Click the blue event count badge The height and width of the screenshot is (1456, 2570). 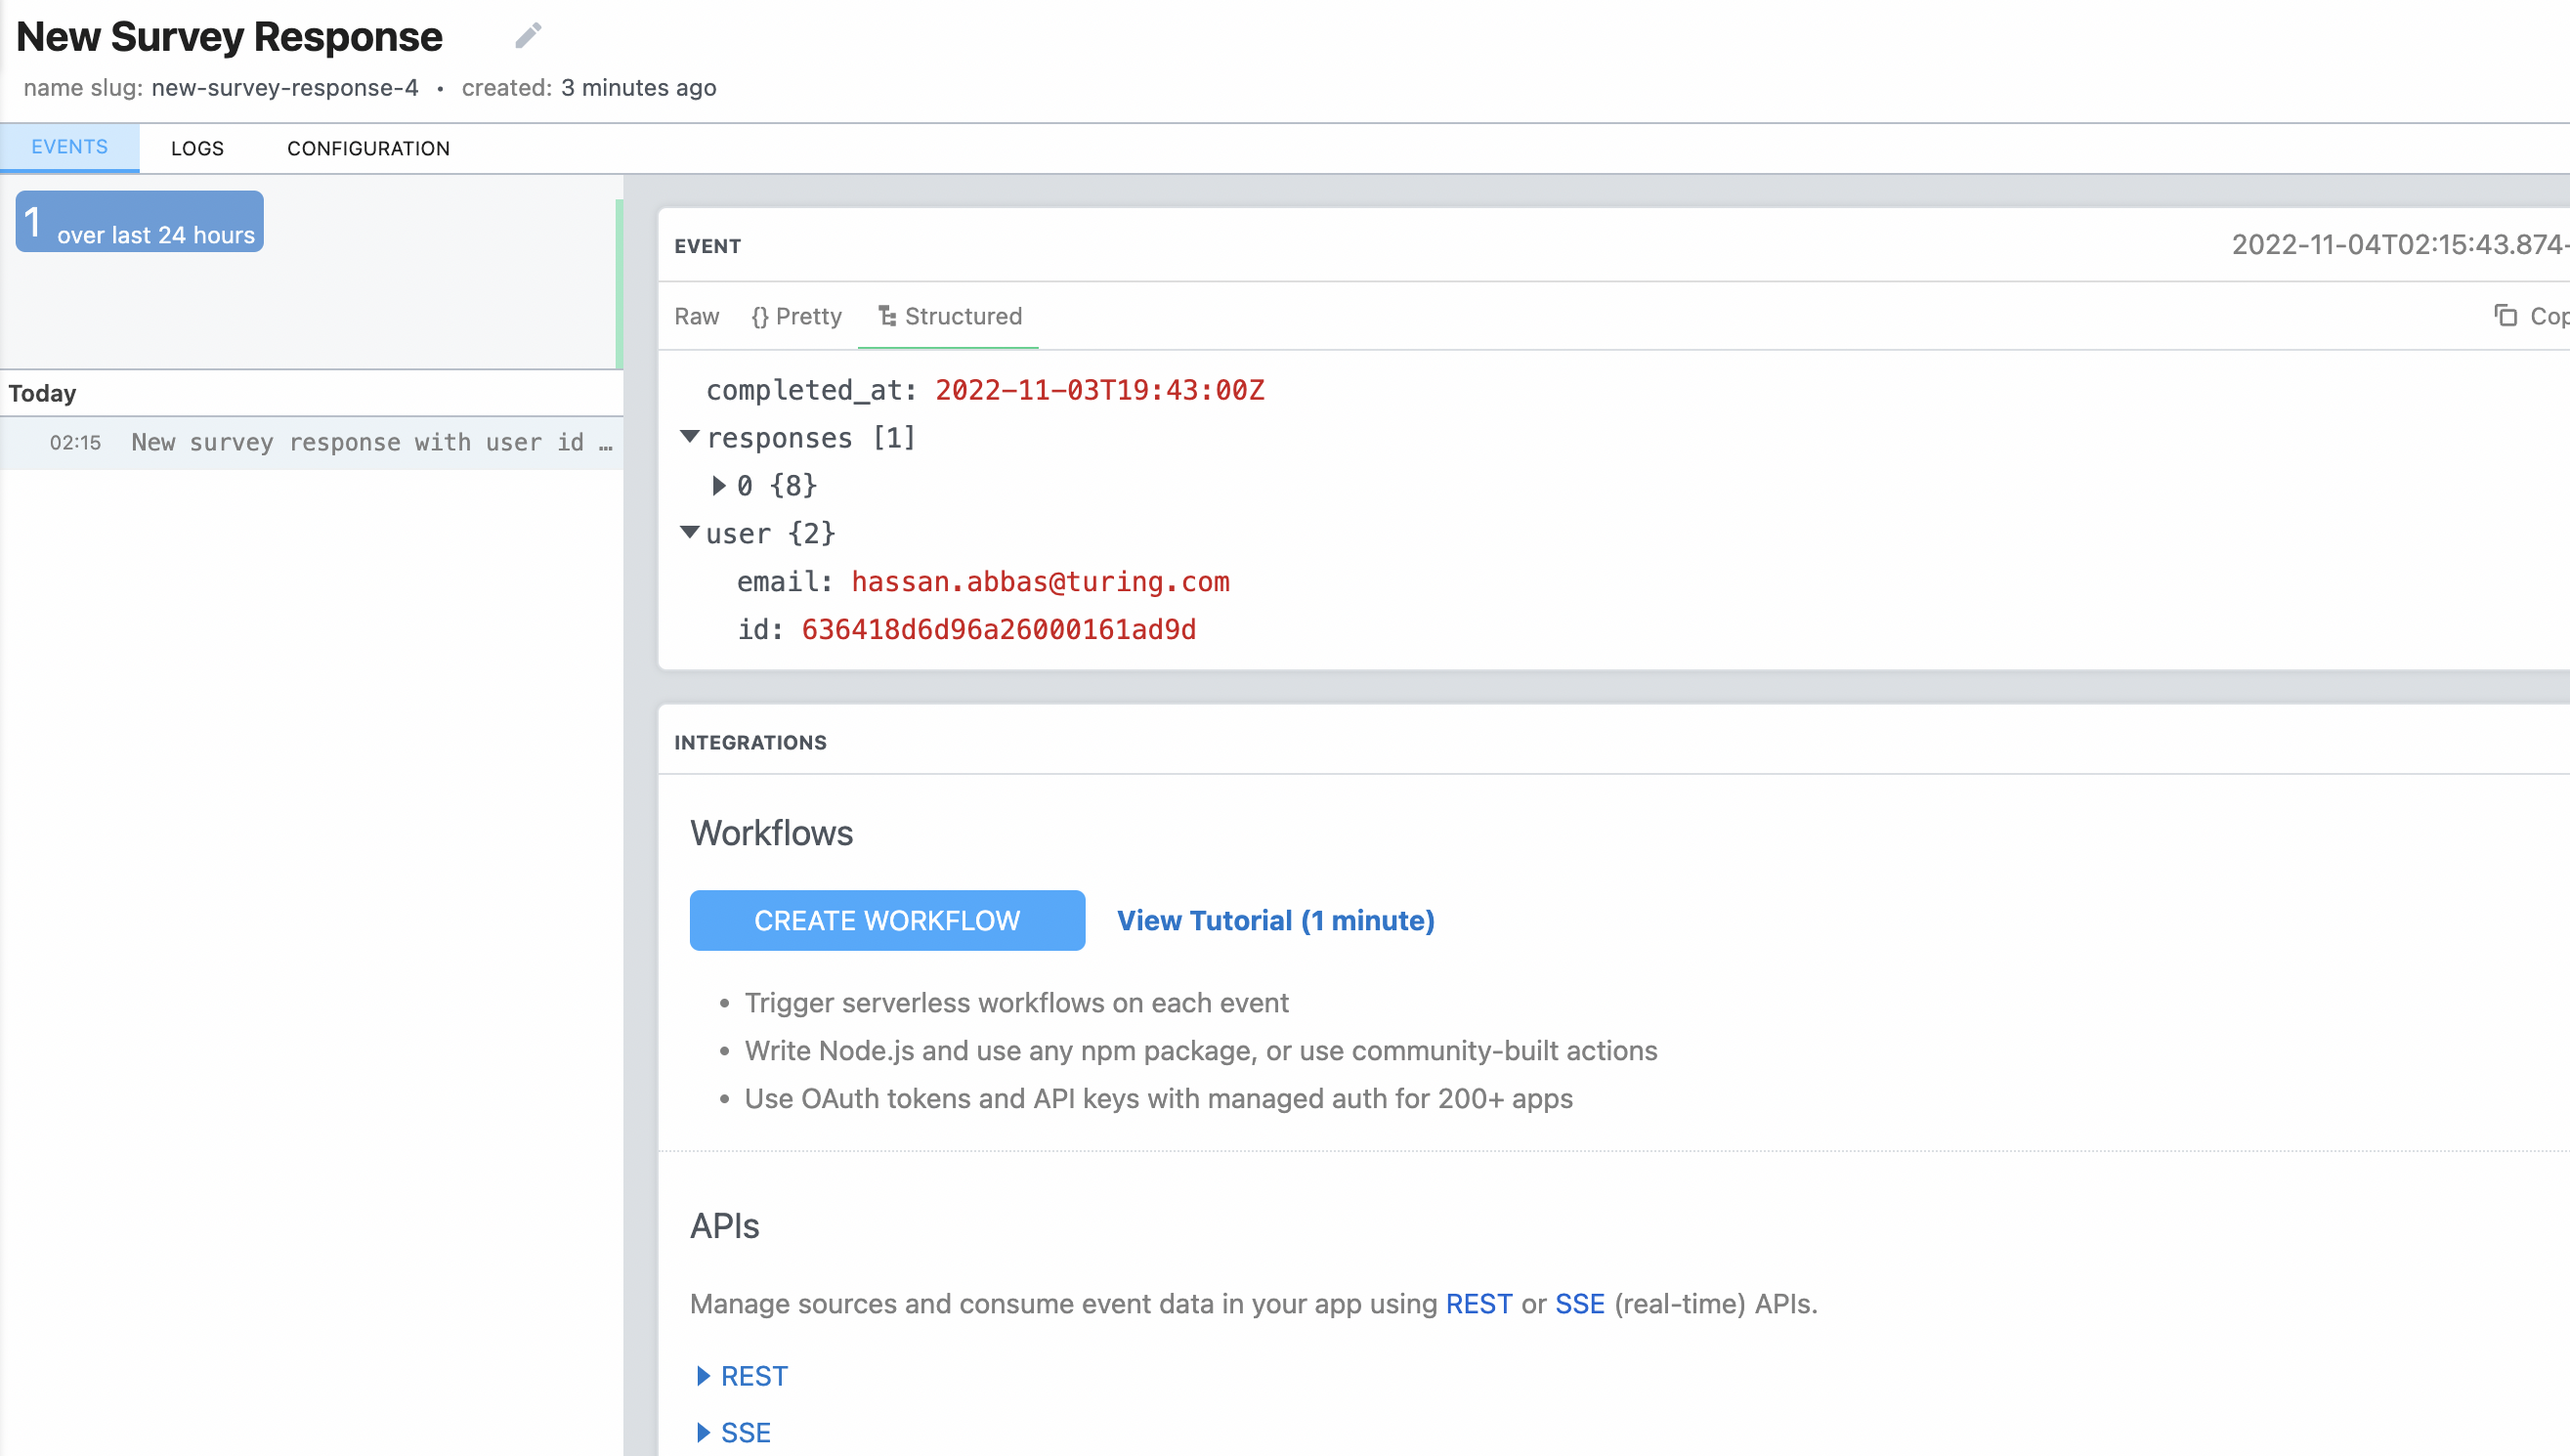(138, 220)
